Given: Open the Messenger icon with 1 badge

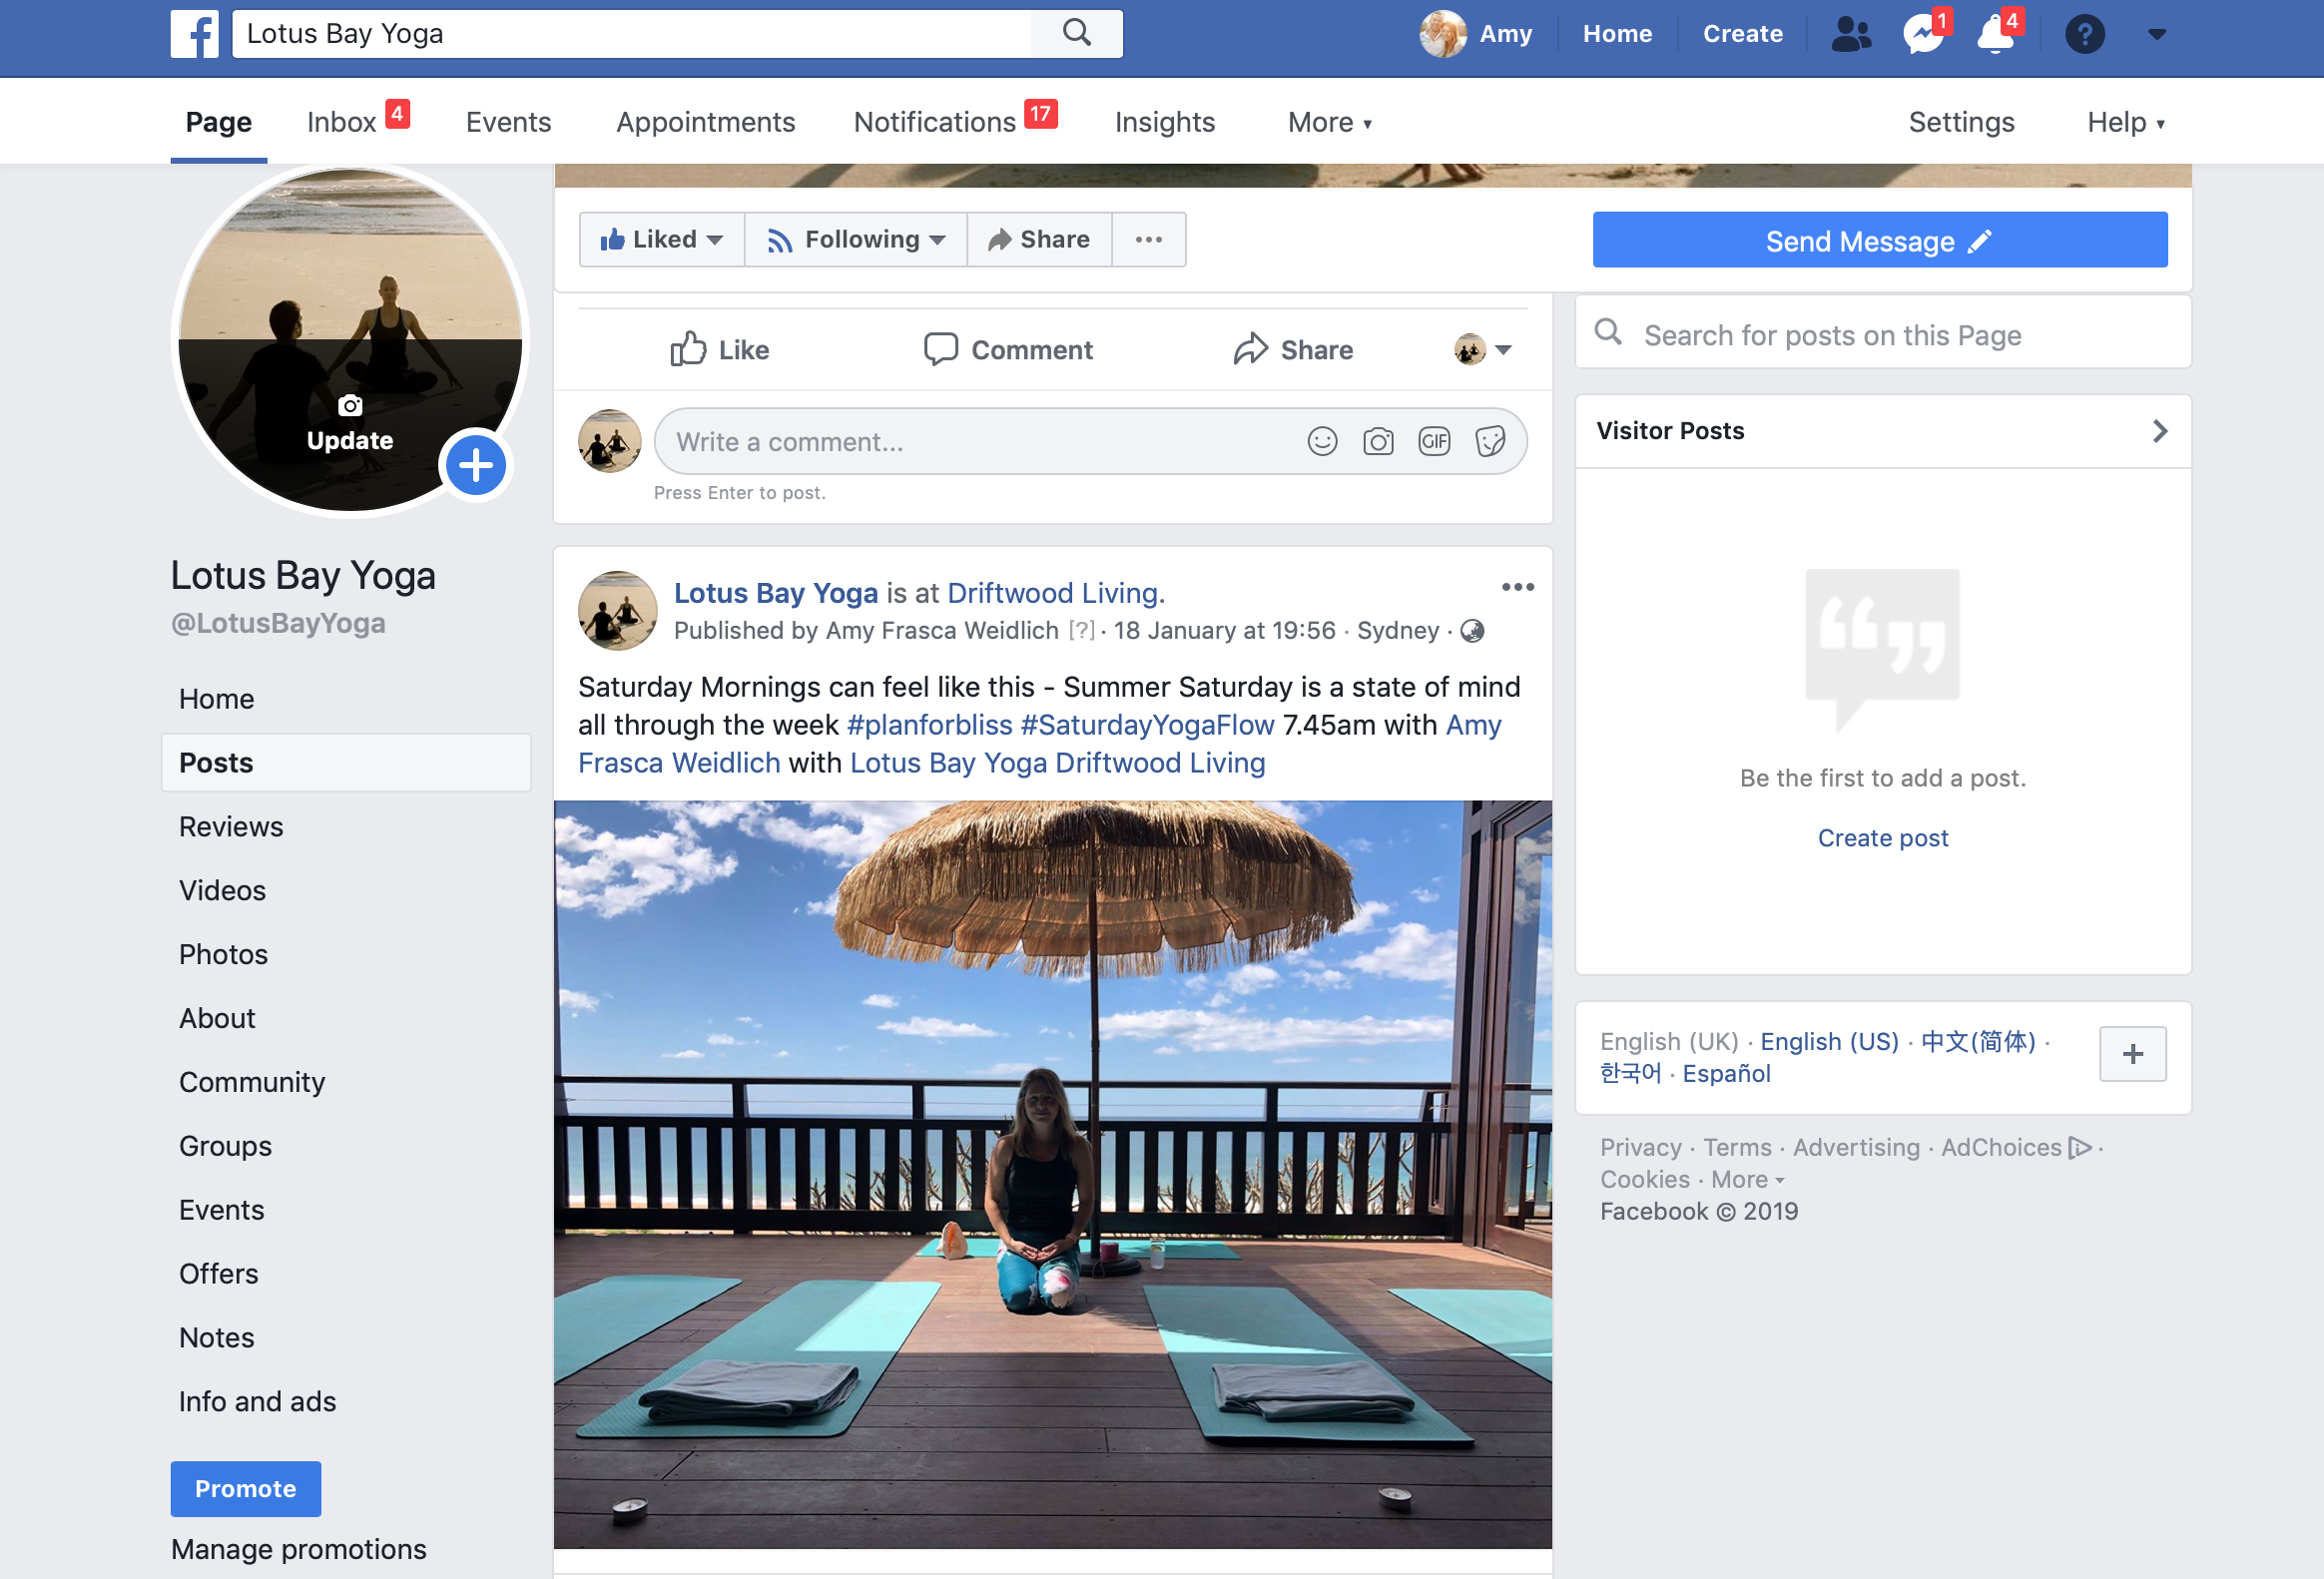Looking at the screenshot, I should tap(1924, 34).
